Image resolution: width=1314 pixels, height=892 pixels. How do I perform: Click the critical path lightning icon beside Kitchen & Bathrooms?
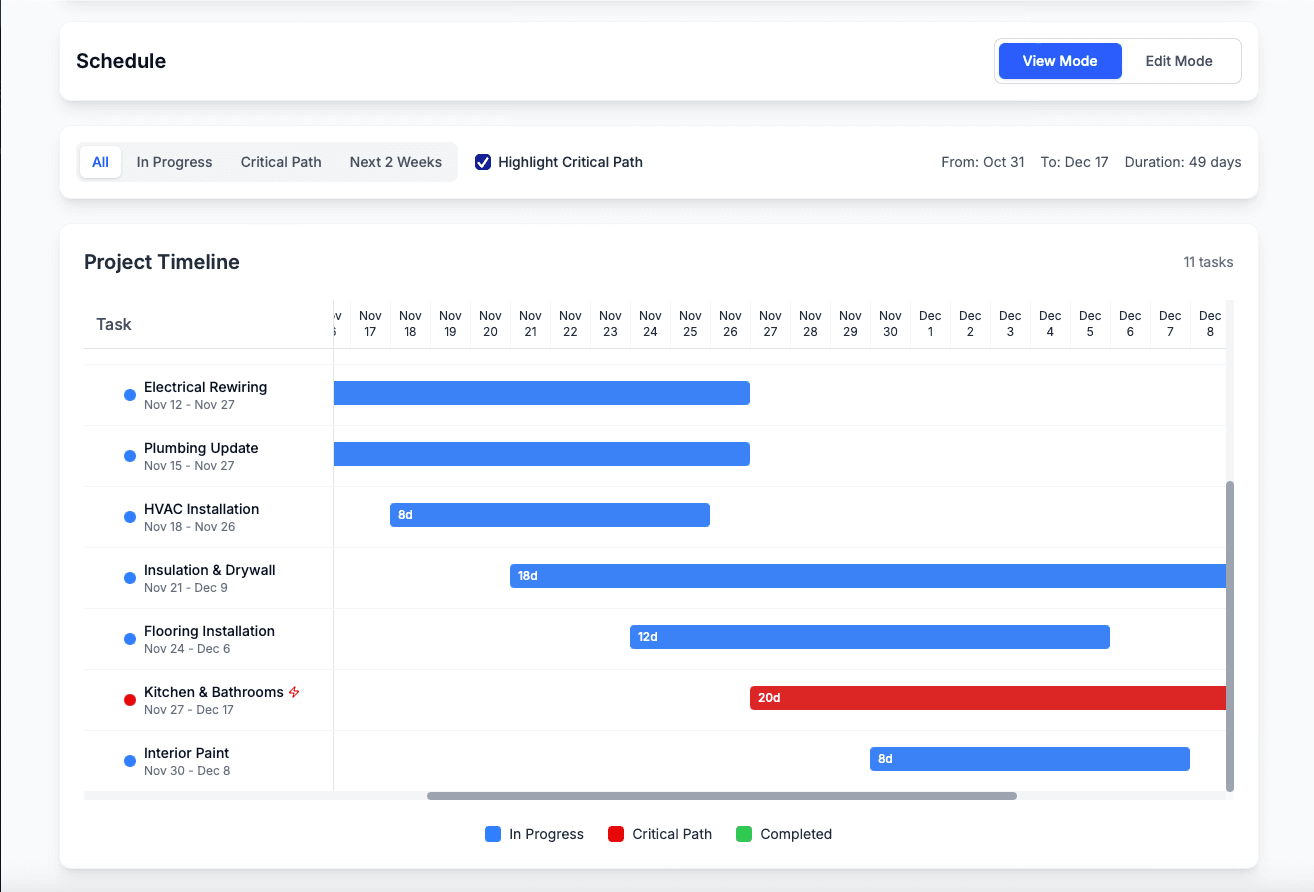tap(294, 691)
